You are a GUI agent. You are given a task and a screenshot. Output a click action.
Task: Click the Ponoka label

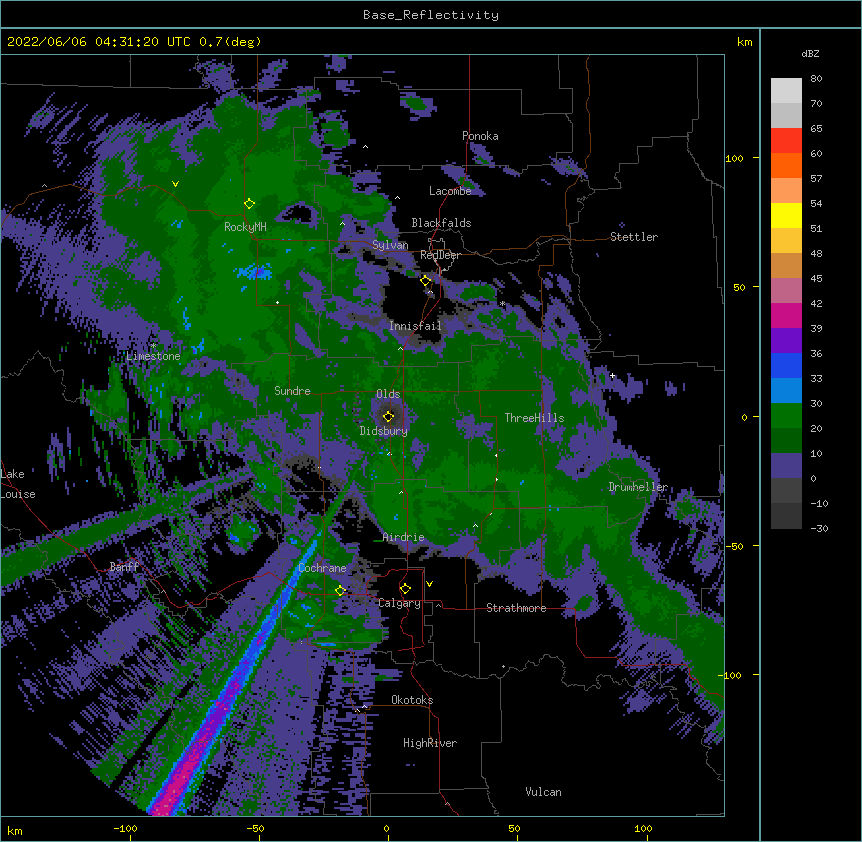point(480,136)
